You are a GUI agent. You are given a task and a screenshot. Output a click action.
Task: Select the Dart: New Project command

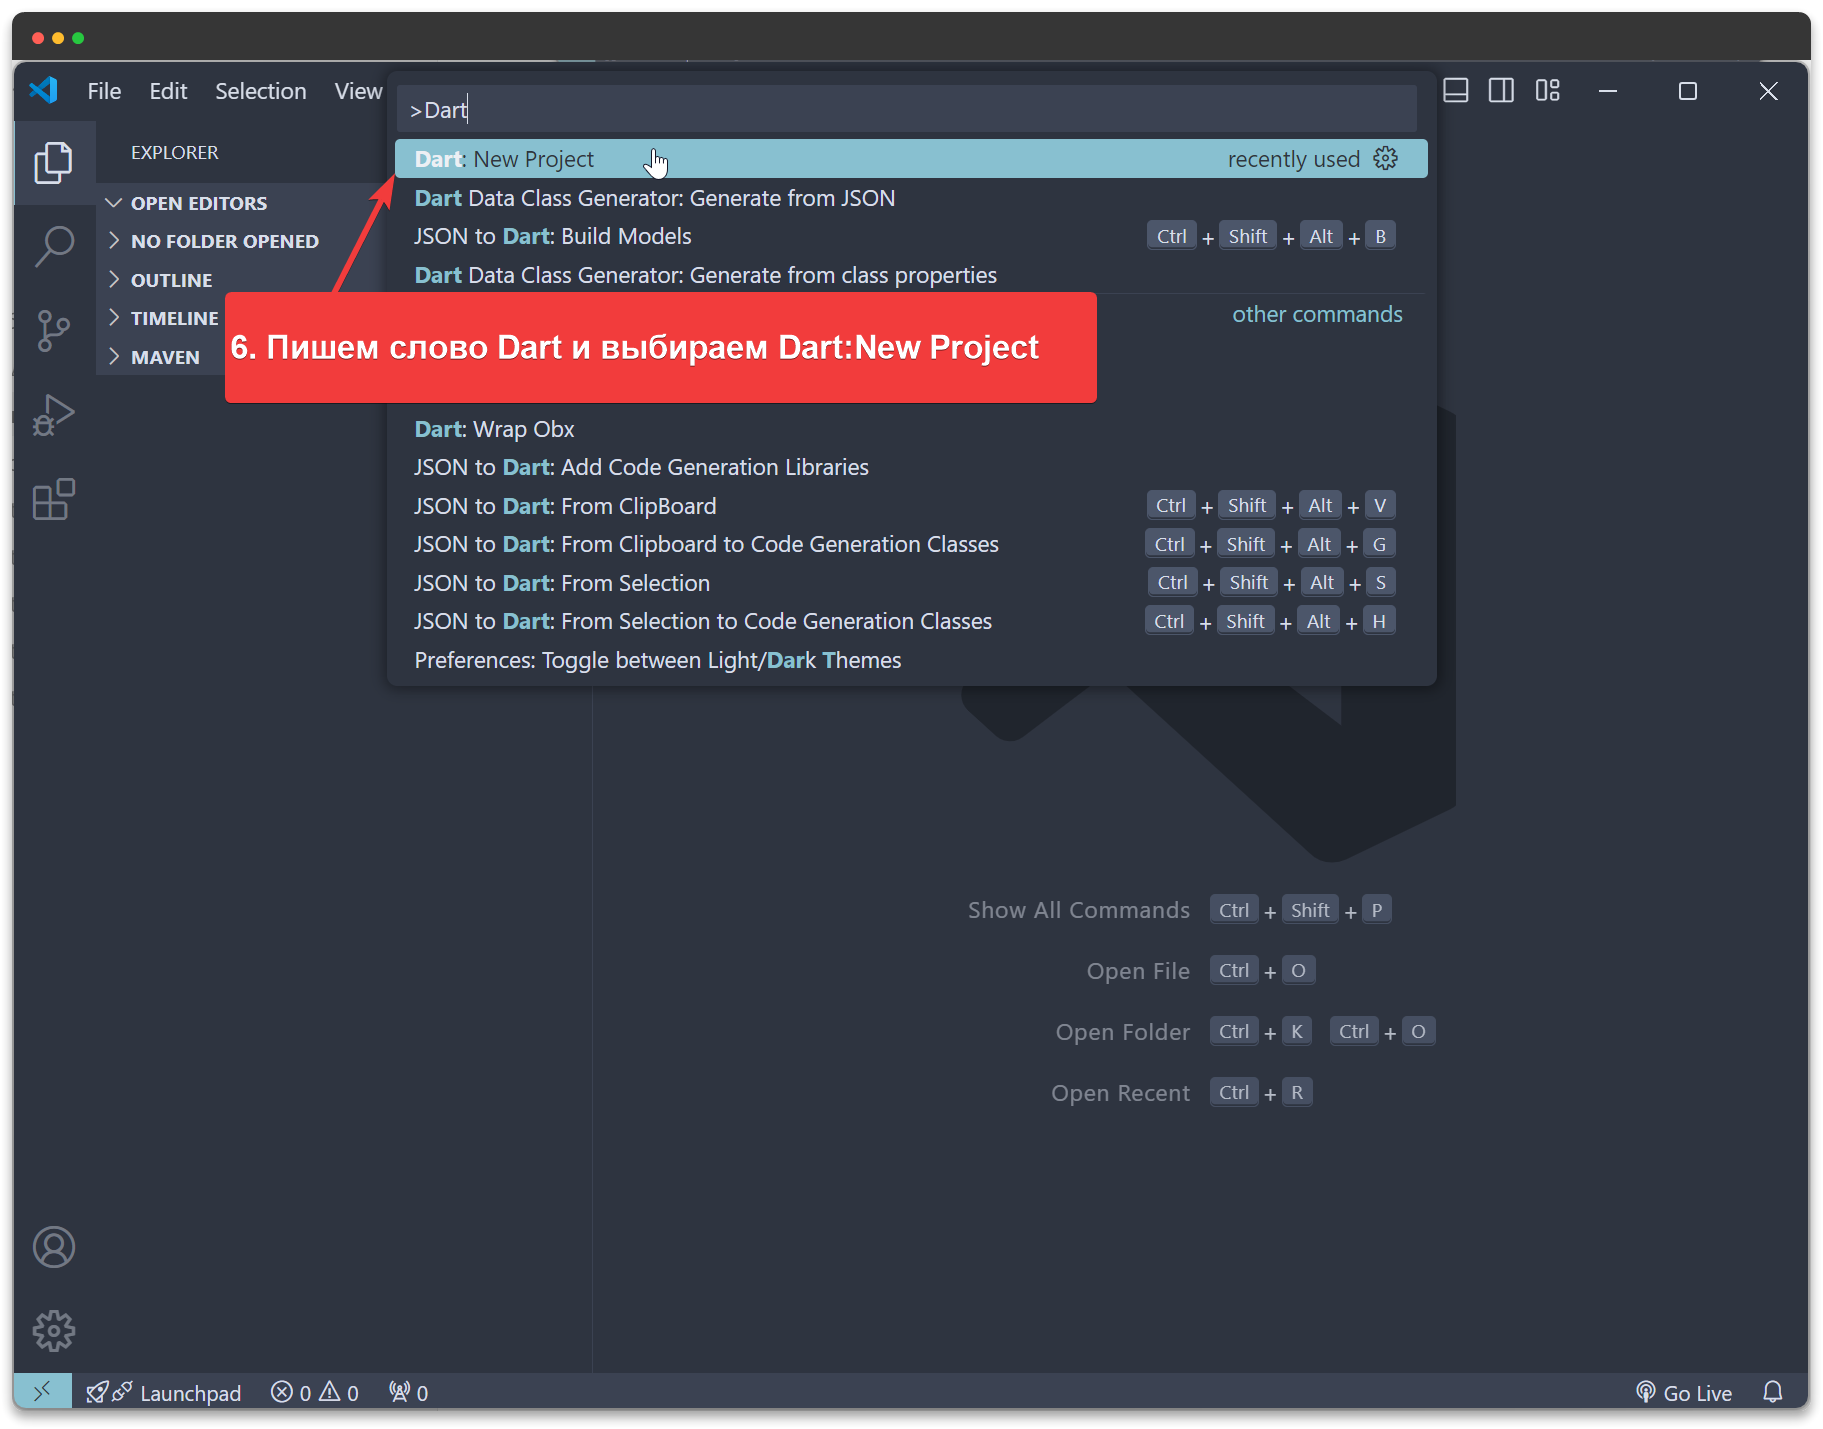504,159
